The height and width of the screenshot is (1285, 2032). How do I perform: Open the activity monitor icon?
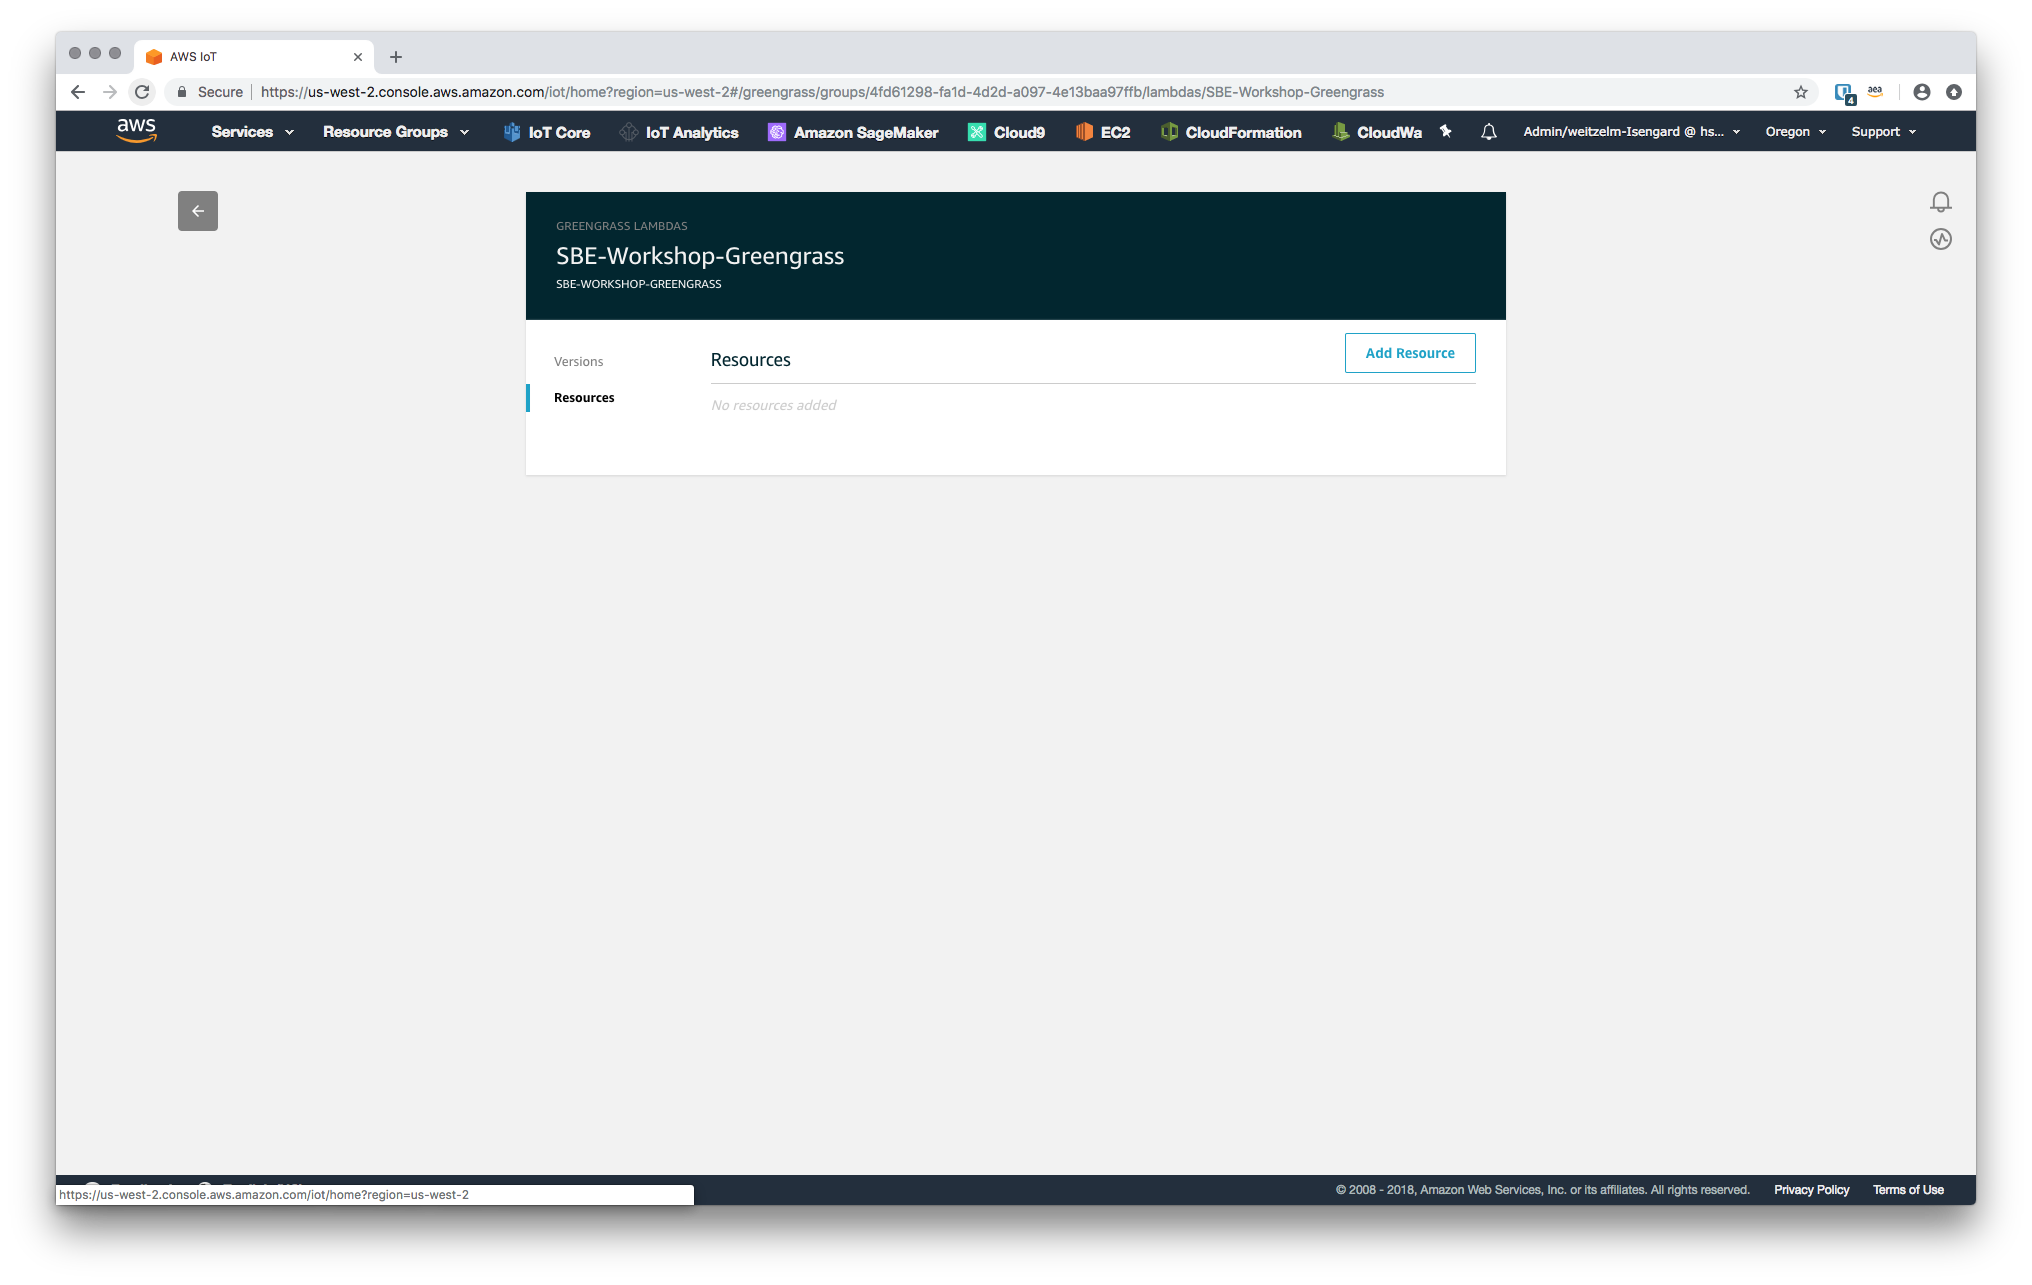(x=1941, y=239)
